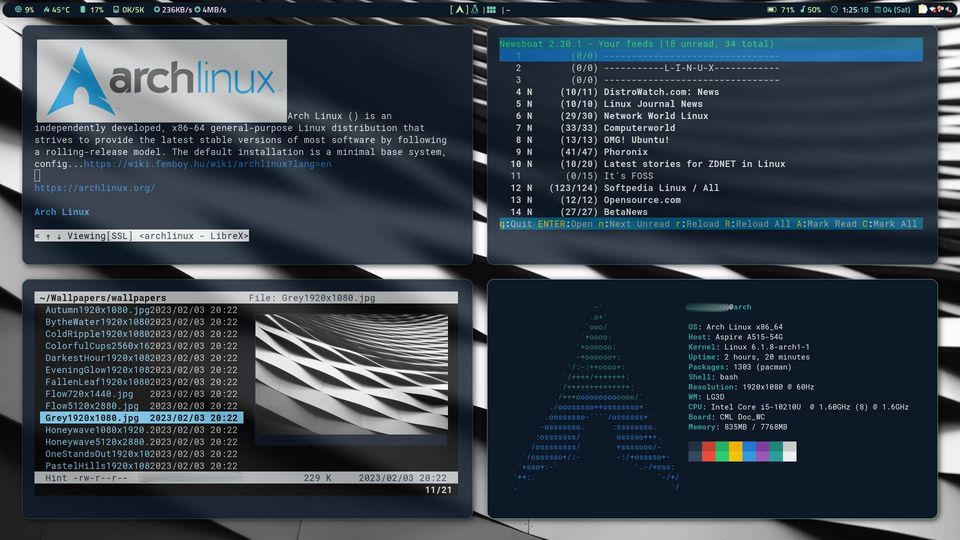
Task: Click A:Mark Read in Newsboat hint bar
Action: (x=826, y=224)
